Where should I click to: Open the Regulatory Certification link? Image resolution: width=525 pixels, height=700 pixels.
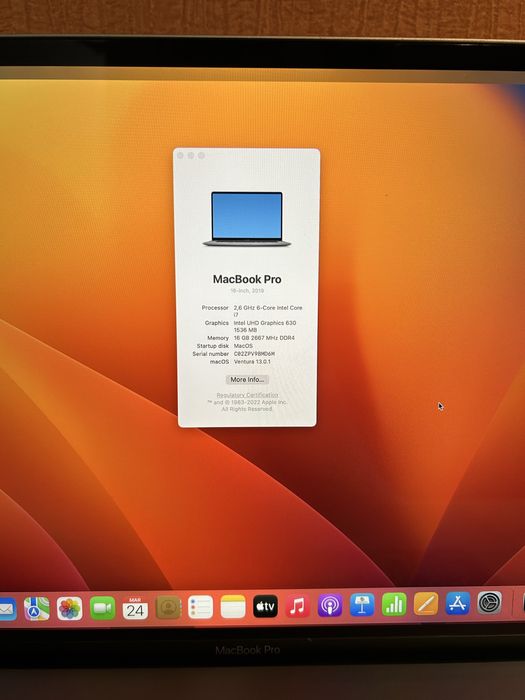pos(247,395)
